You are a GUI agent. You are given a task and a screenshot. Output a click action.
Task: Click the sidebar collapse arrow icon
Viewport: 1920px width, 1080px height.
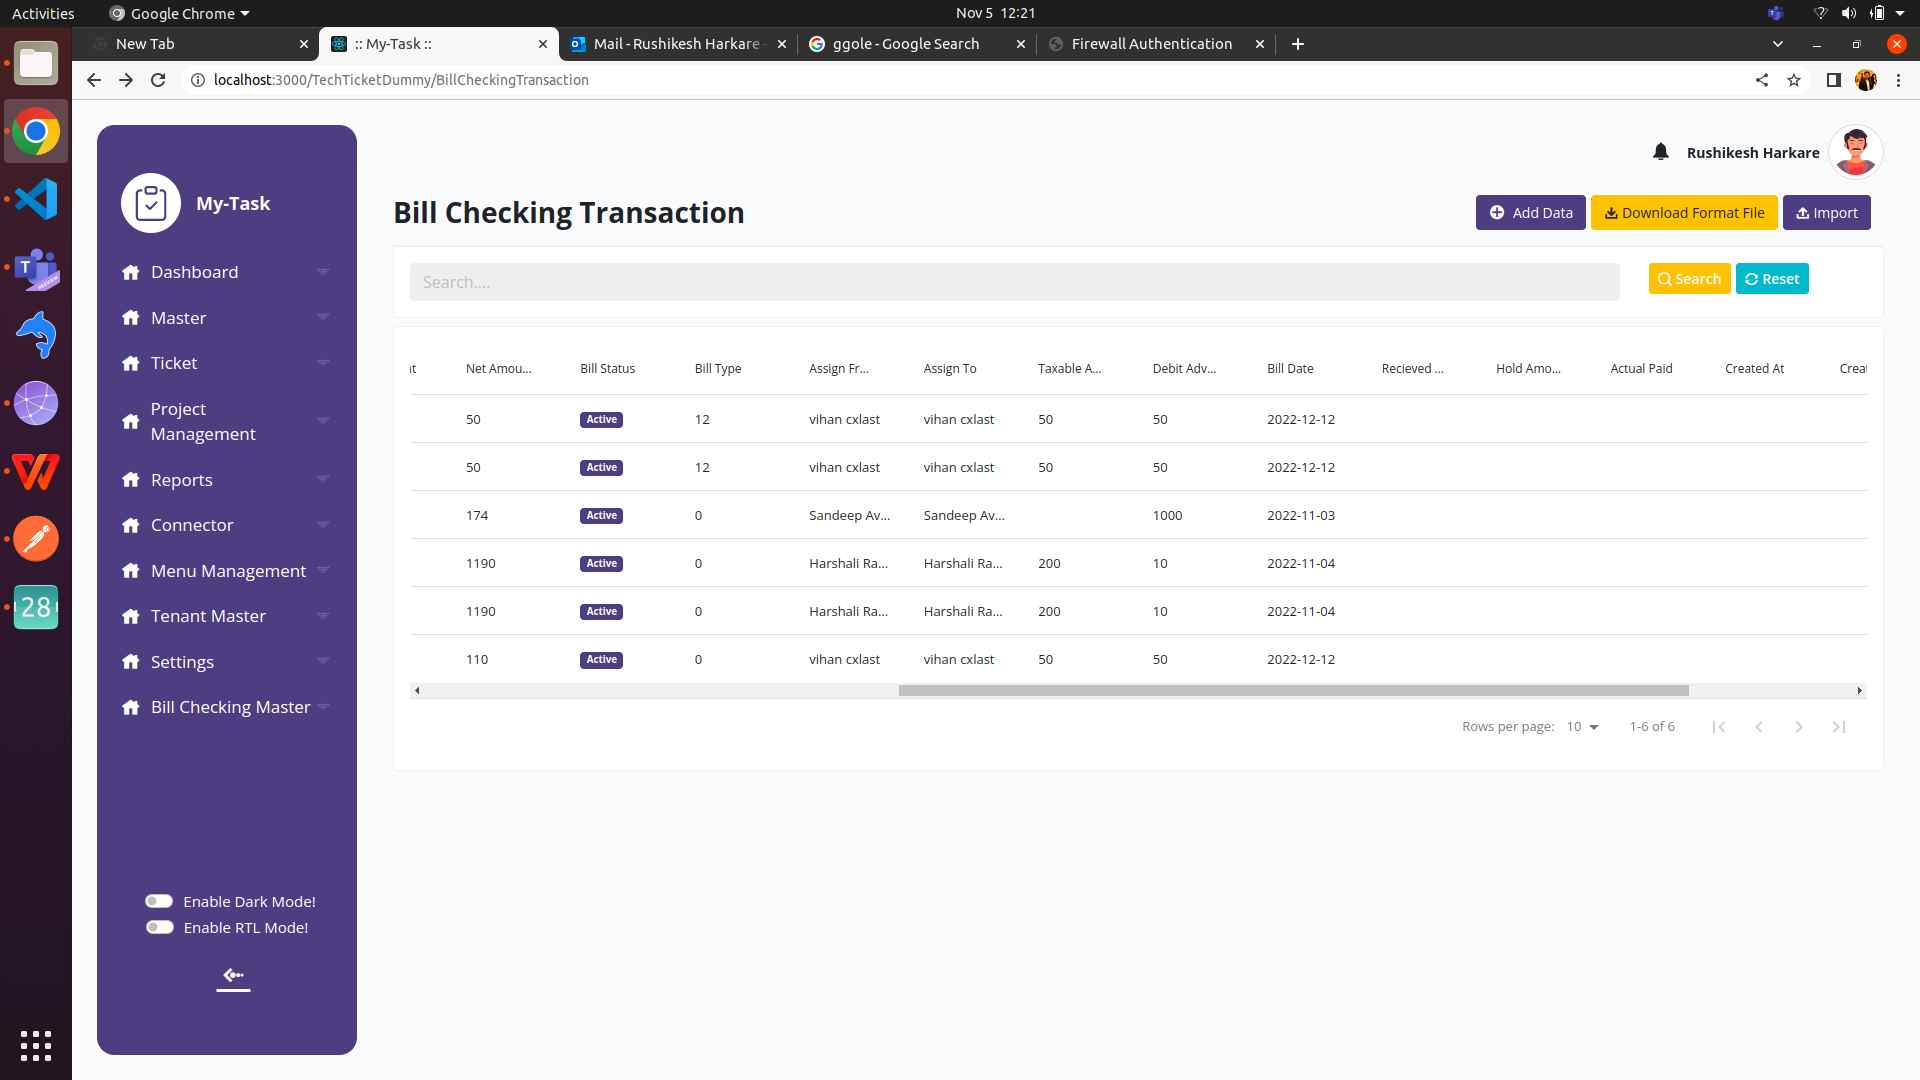(x=233, y=976)
